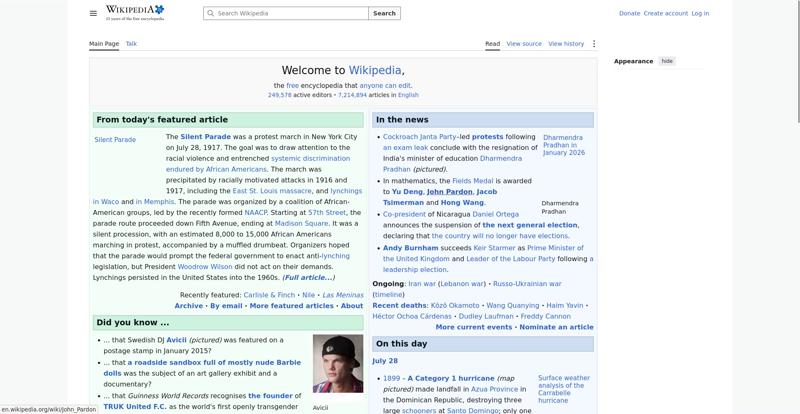Image resolution: width=800 pixels, height=414 pixels.
Task: Click the Avicii portrait thumbnail
Action: (x=338, y=363)
